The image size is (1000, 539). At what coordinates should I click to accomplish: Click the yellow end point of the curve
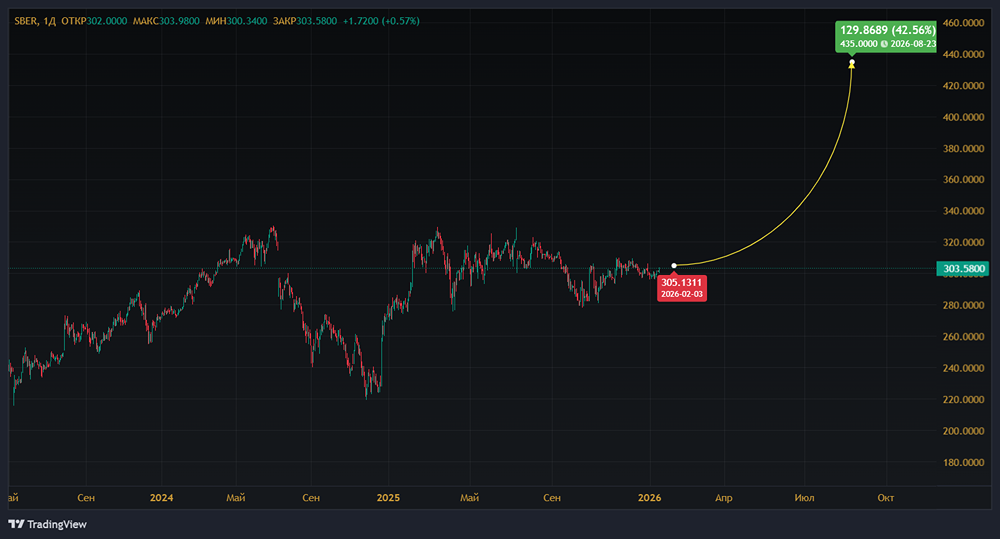pos(852,64)
